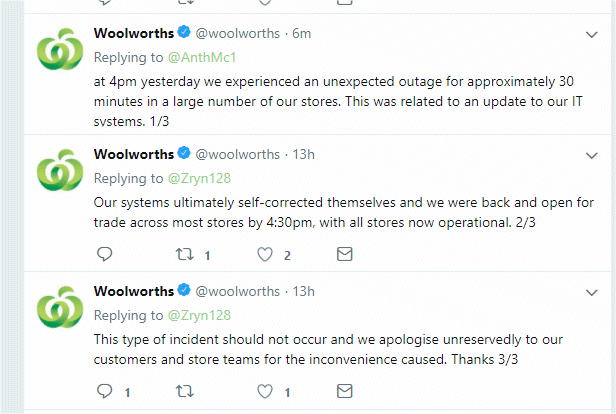This screenshot has width=616, height=414.
Task: Click the Woolworths name on the first tweet
Action: 132,34
